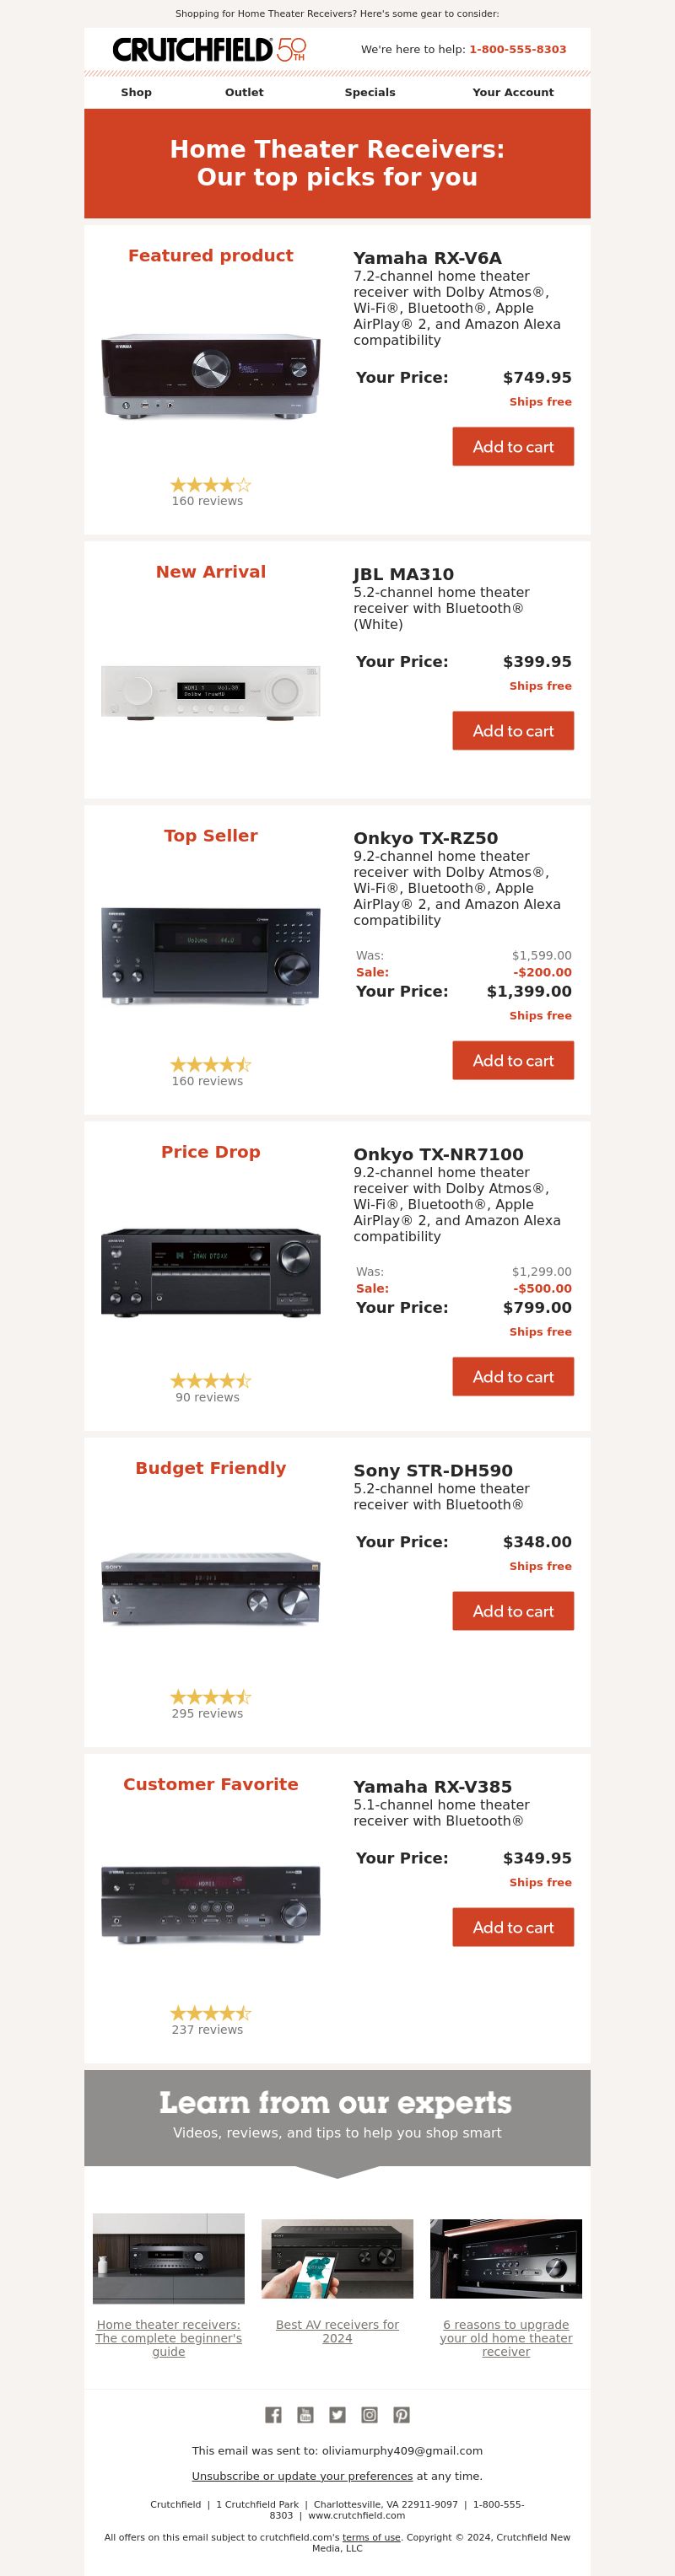
Task: Click the Pinterest social icon
Action: click(x=401, y=2415)
